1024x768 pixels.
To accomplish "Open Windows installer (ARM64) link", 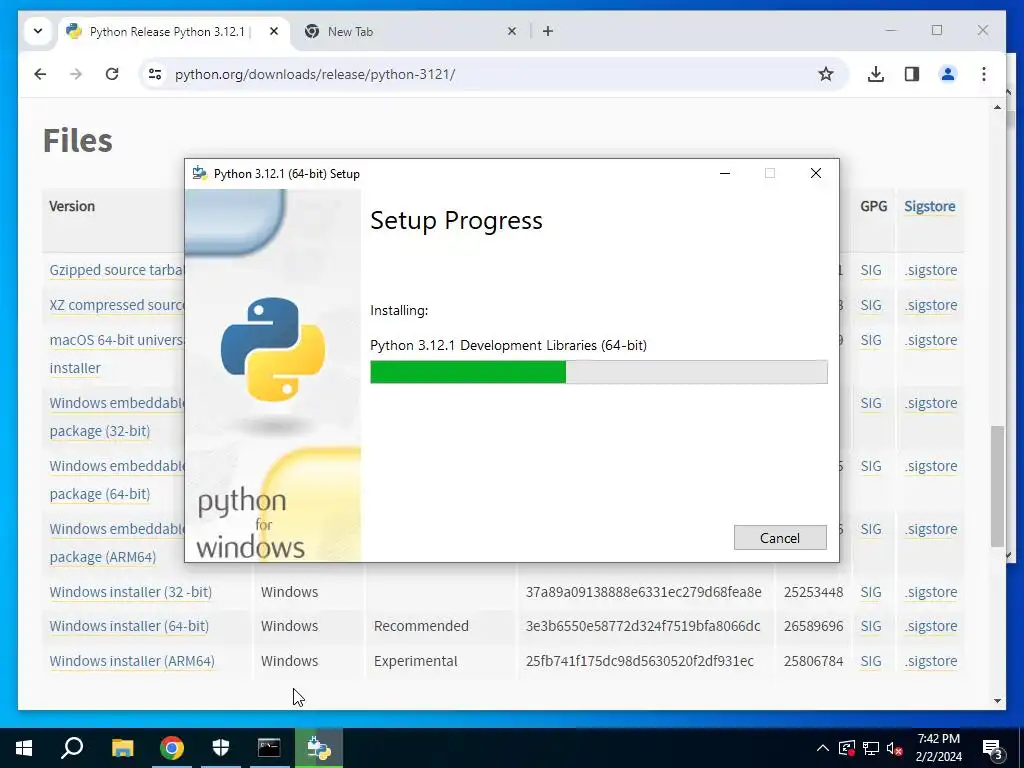I will 132,661.
